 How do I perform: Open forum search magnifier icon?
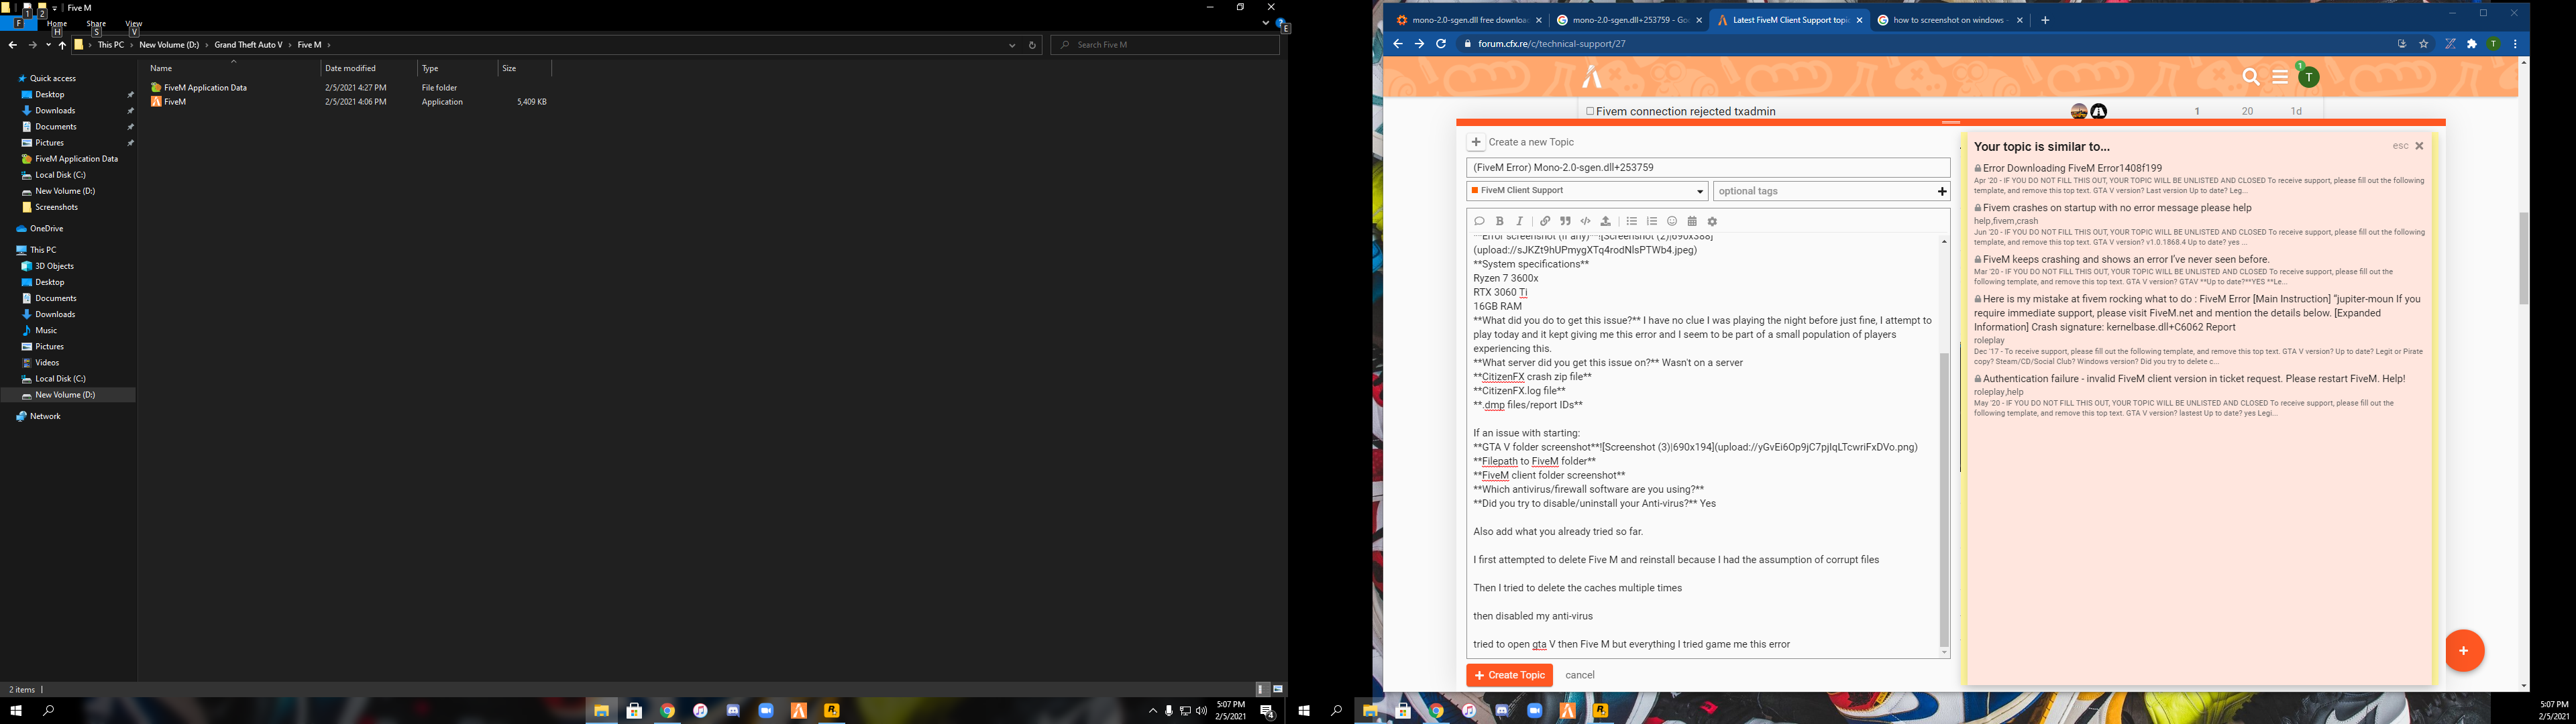tap(2251, 77)
